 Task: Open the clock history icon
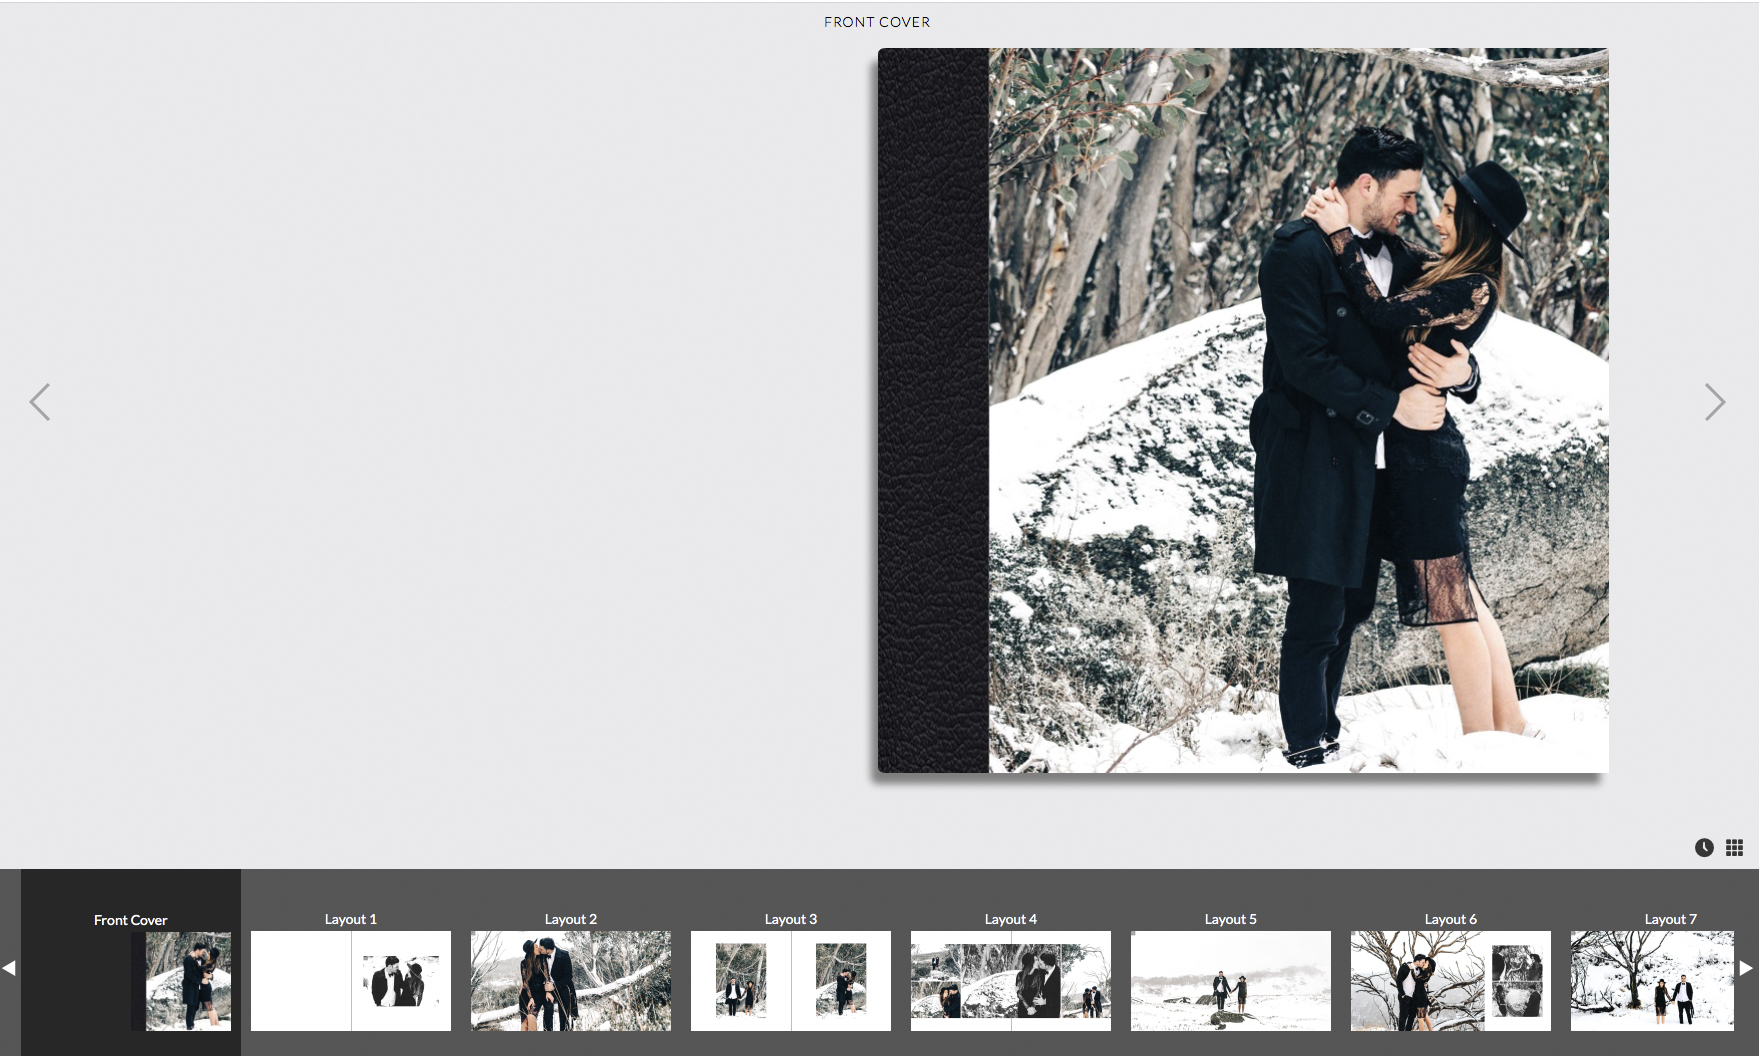point(1704,848)
